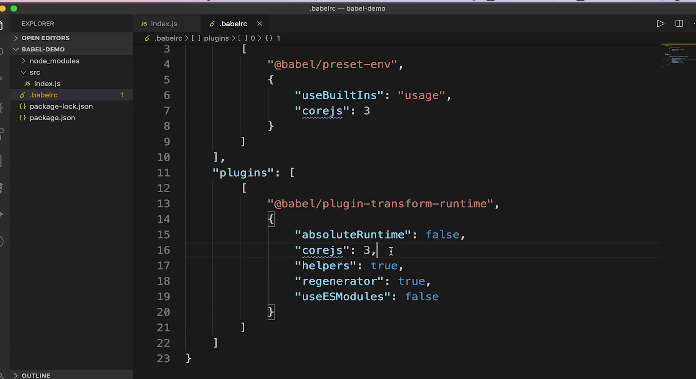Click the true value after "helpers"
This screenshot has height=379, width=696.
[384, 266]
